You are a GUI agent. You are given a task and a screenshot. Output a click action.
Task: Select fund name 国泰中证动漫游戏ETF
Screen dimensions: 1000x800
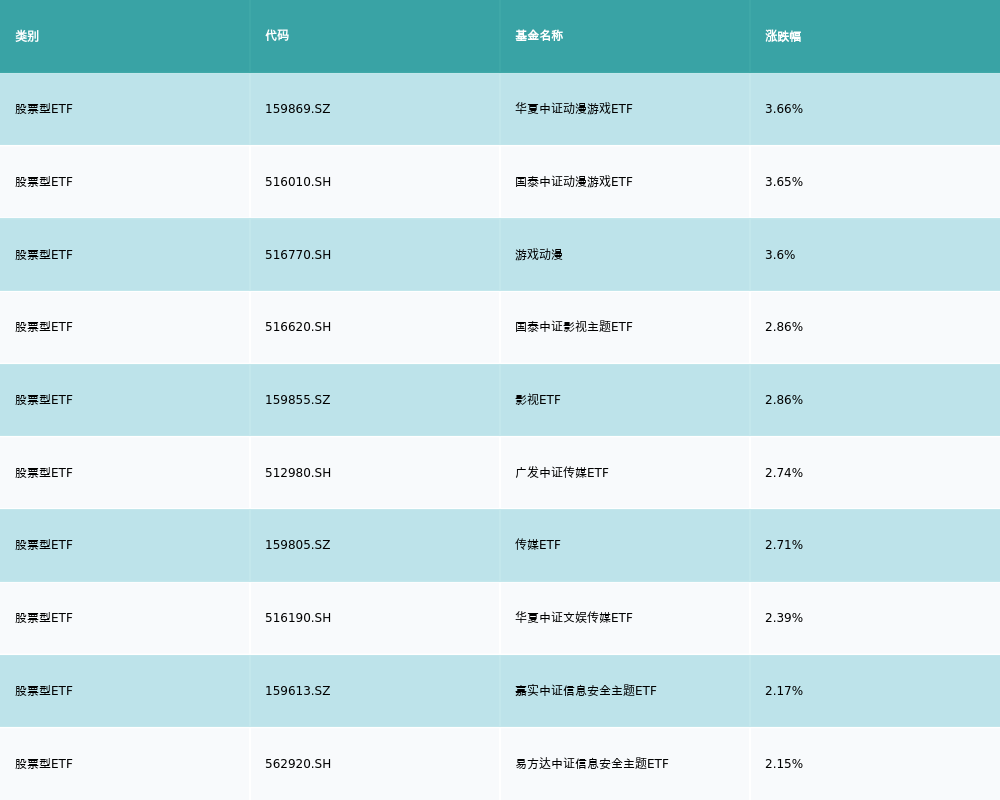(x=574, y=182)
